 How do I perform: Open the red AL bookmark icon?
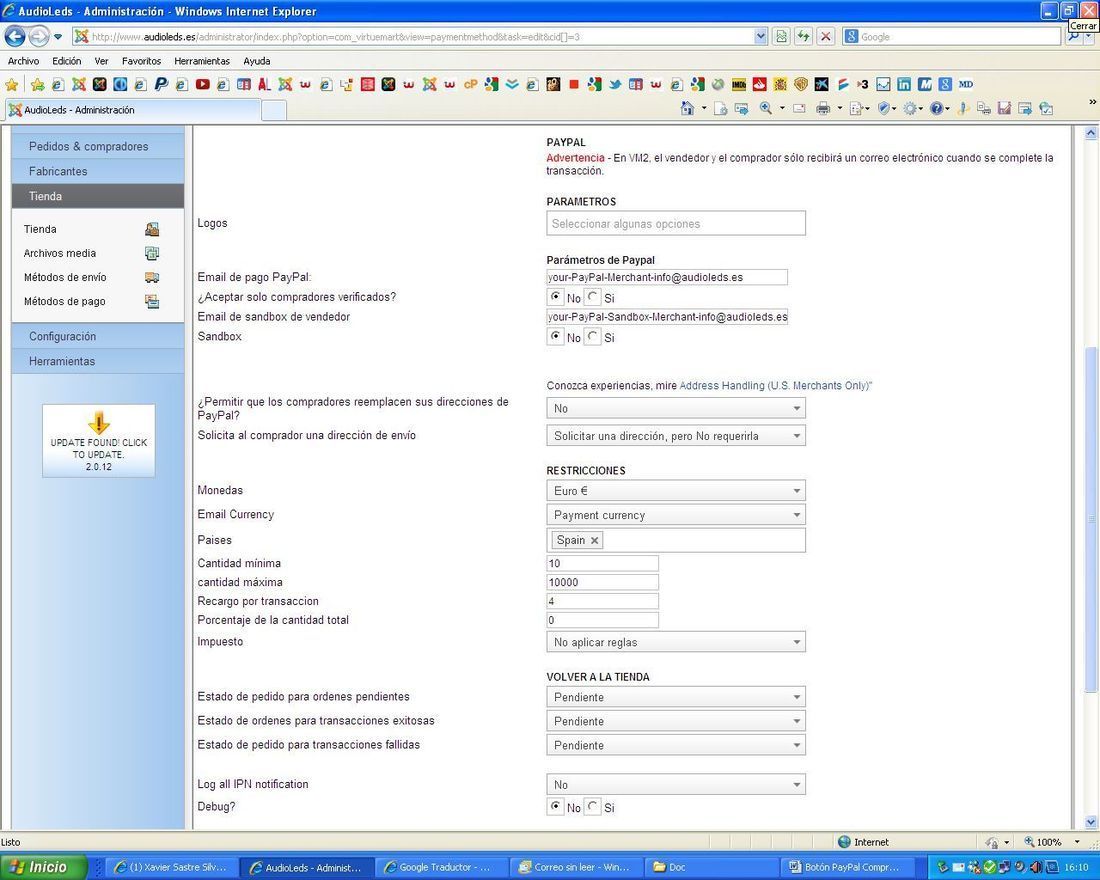point(264,84)
